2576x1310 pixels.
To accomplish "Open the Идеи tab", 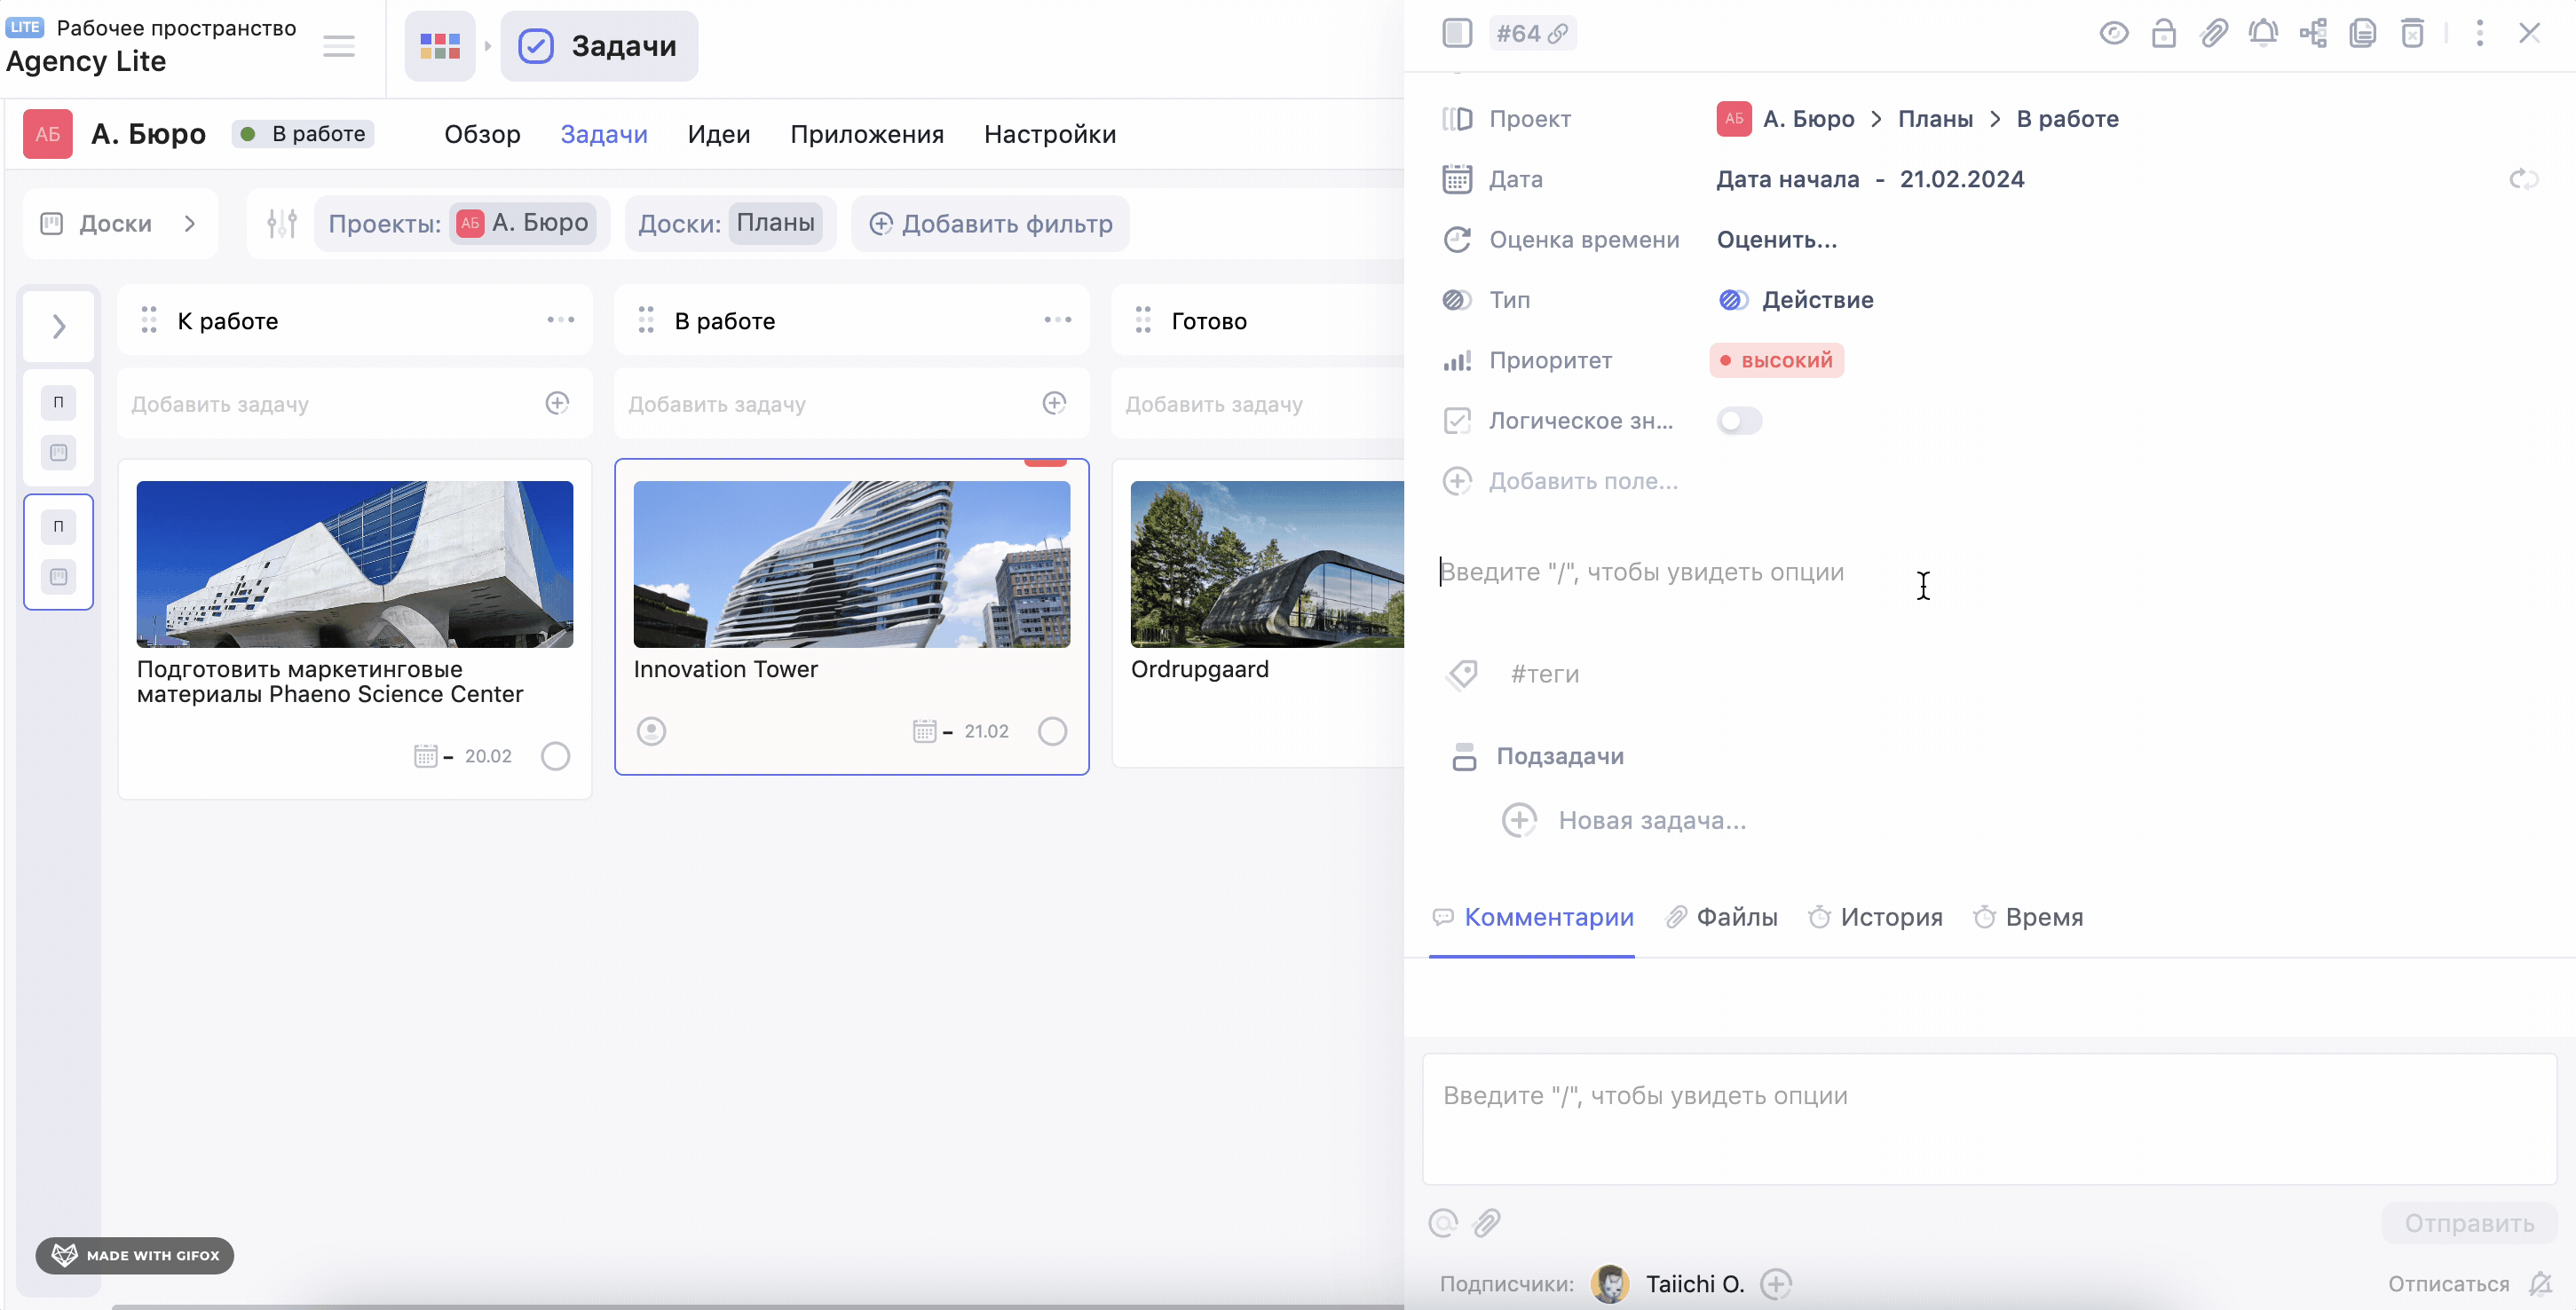I will 718,134.
